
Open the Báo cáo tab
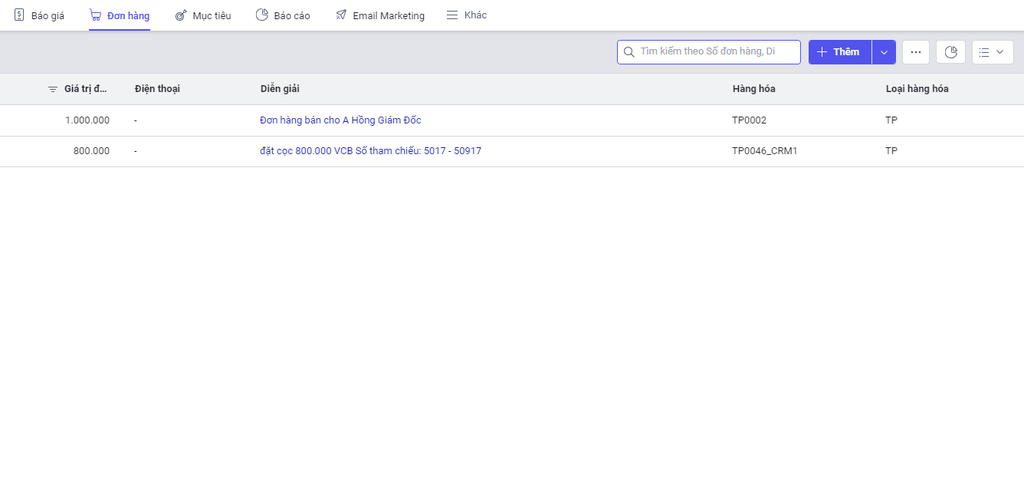point(283,16)
